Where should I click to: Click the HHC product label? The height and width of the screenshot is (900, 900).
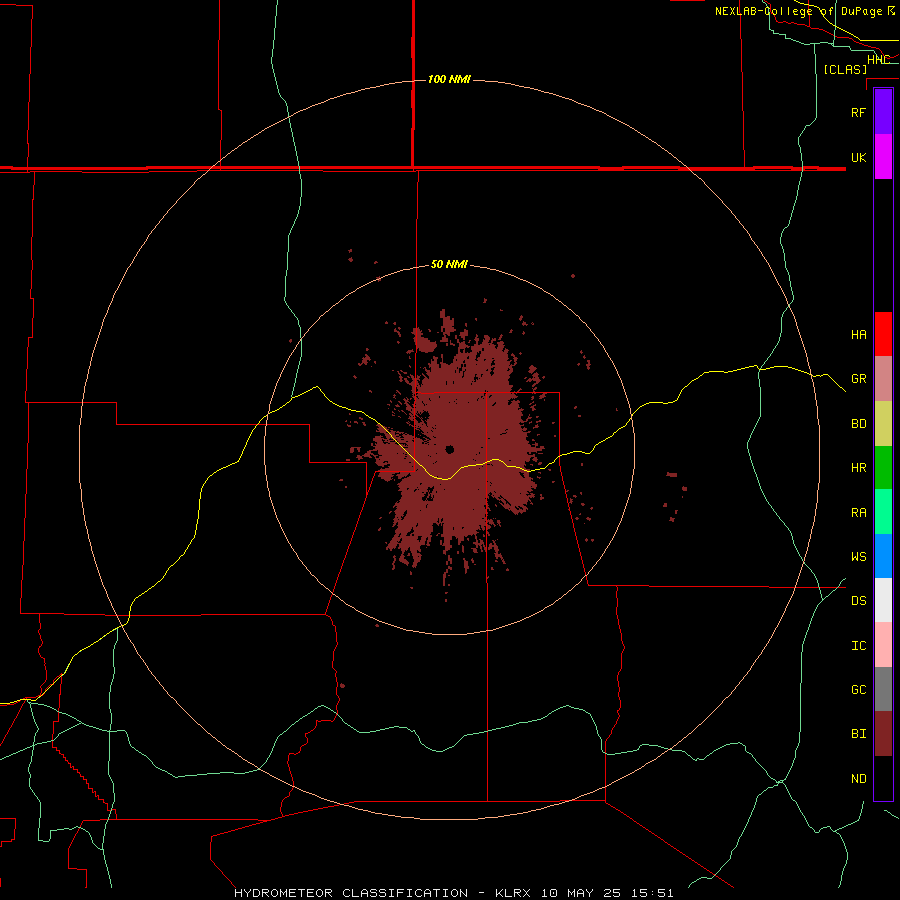point(878,60)
